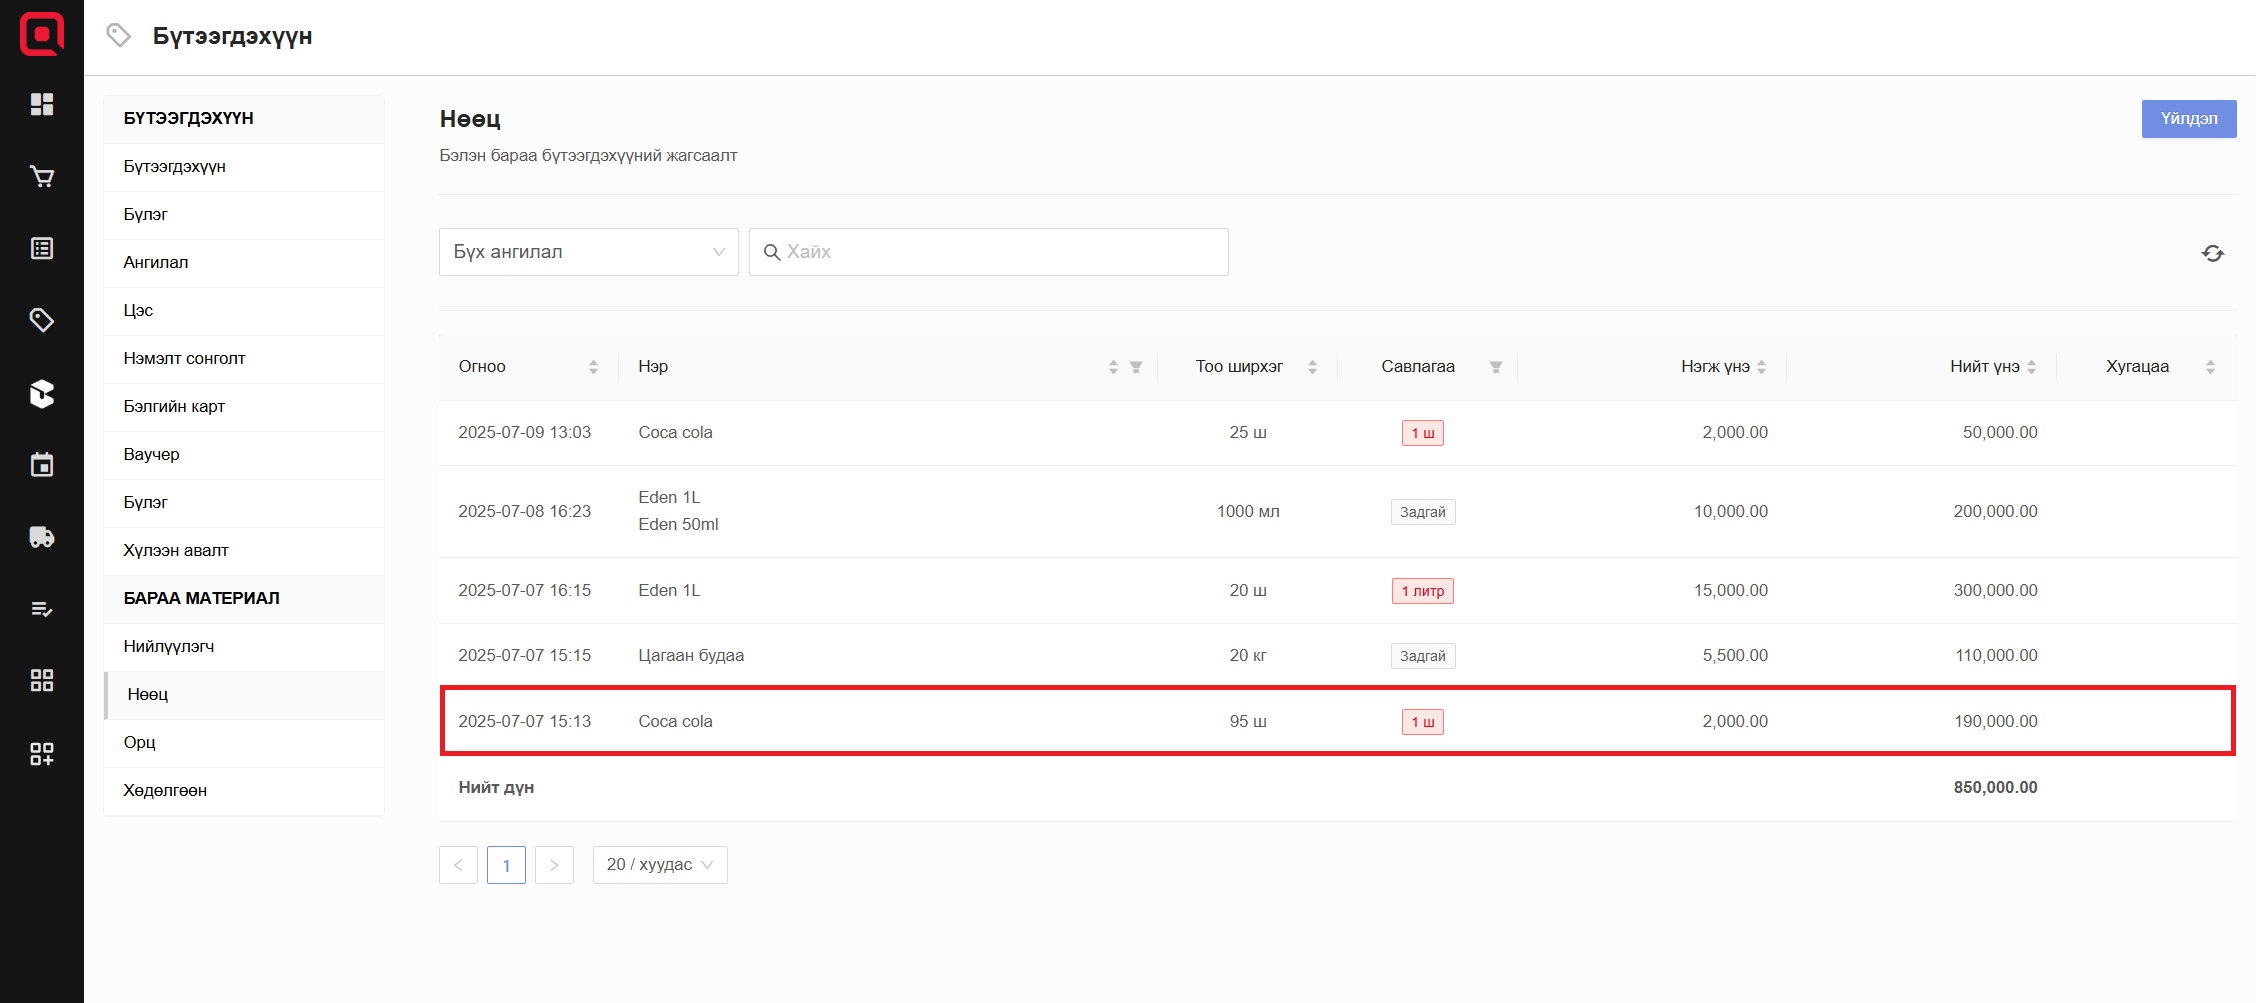Click the refresh icon above the table
2256x1003 pixels.
[x=2212, y=253]
